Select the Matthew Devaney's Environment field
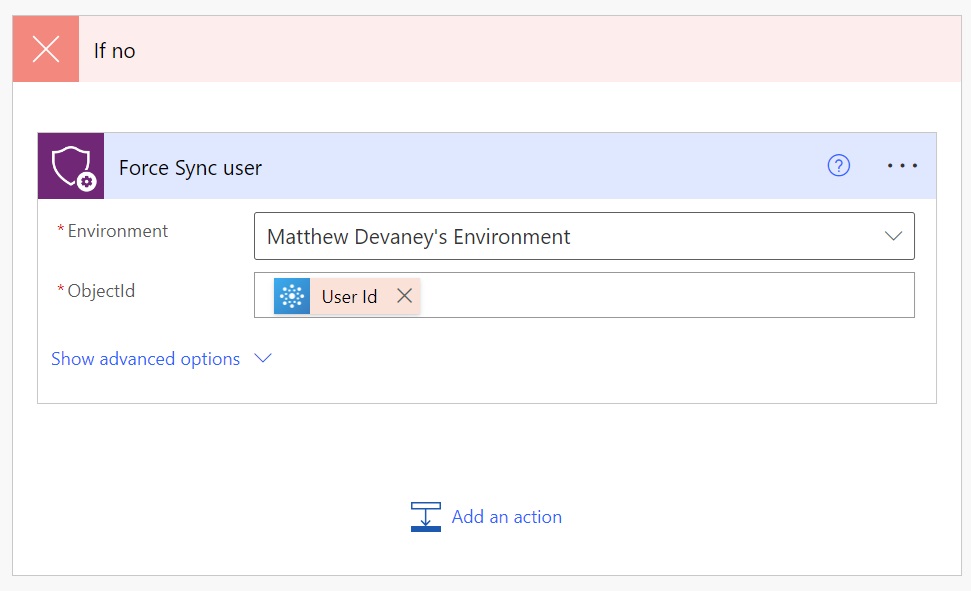 click(584, 236)
